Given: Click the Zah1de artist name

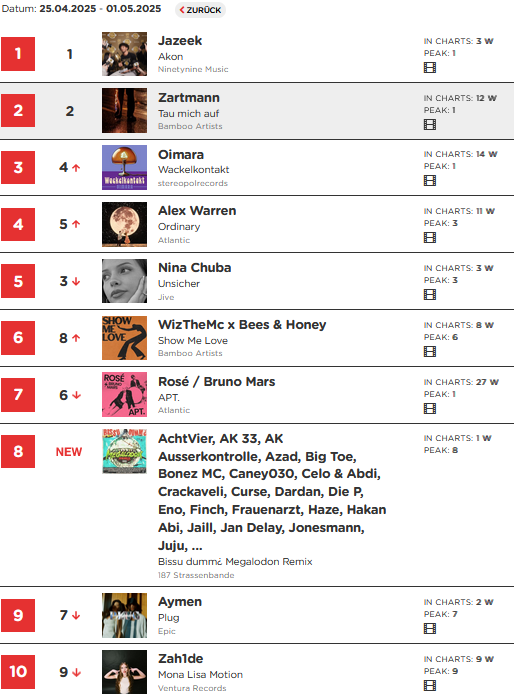Looking at the screenshot, I should (181, 658).
